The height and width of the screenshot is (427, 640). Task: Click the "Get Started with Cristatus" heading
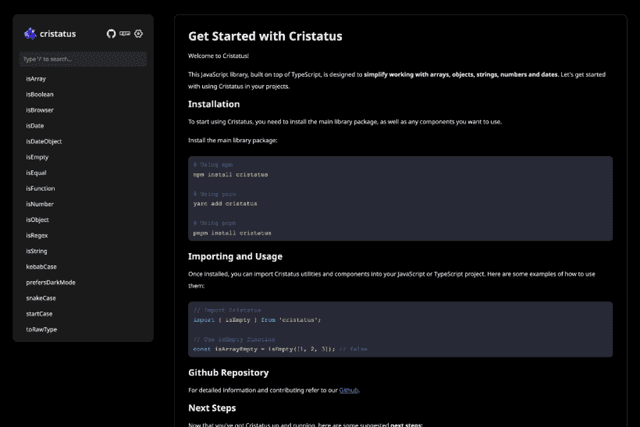pos(265,36)
